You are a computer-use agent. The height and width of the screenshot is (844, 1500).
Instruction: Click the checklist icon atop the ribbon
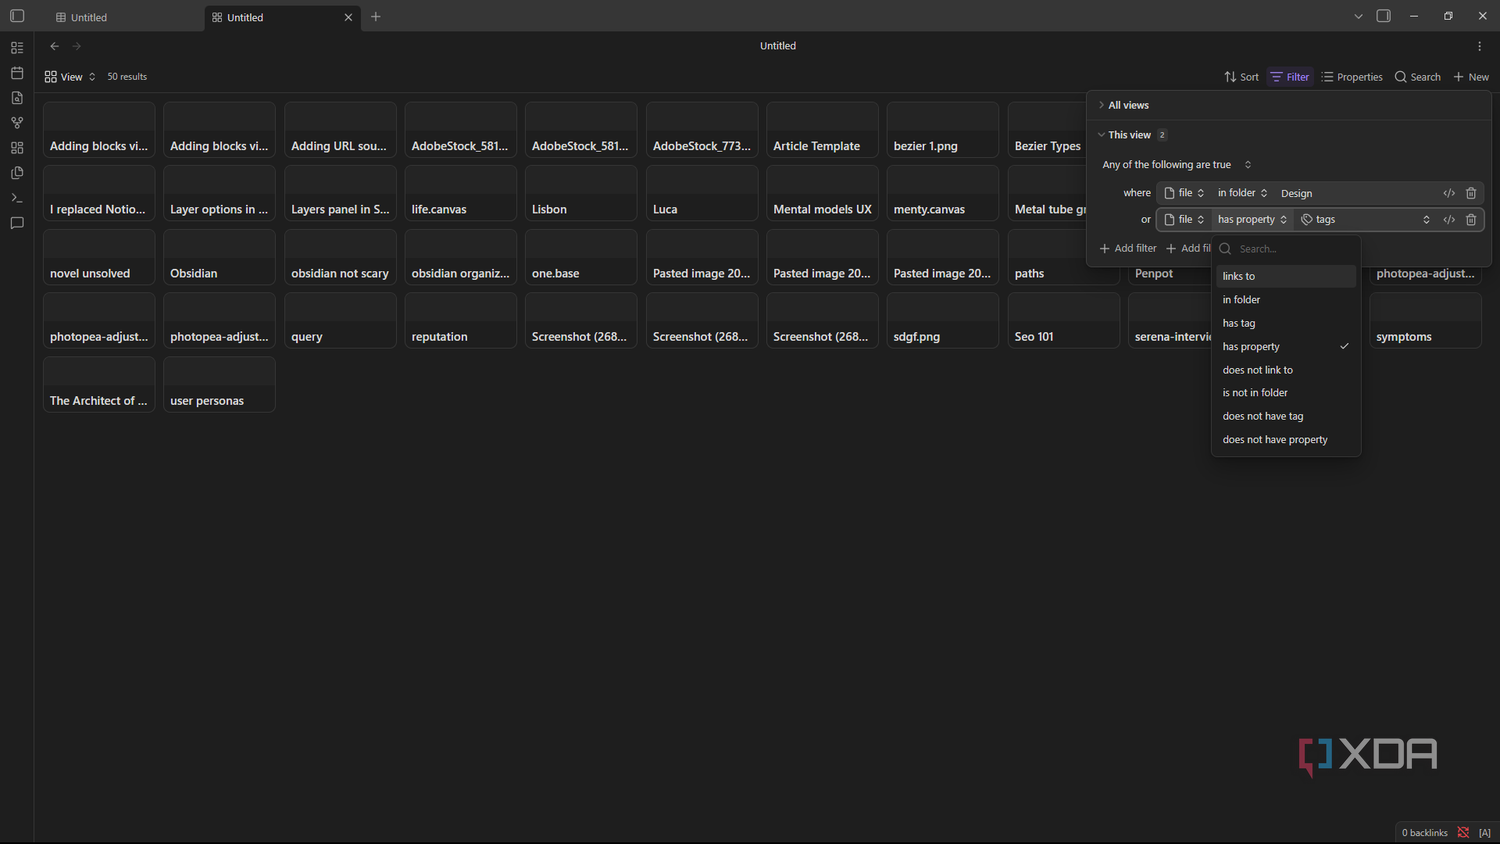(17, 48)
